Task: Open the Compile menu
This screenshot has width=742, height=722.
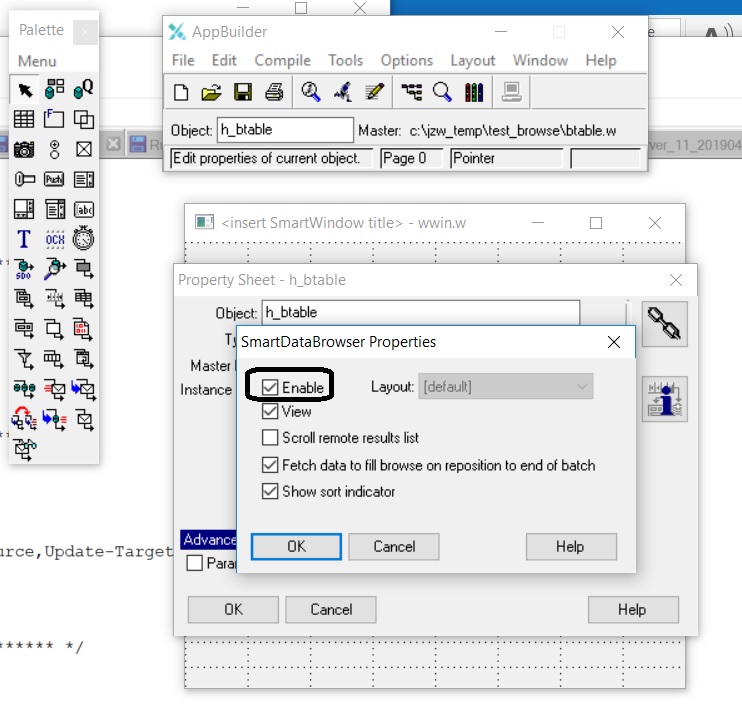Action: coord(283,61)
